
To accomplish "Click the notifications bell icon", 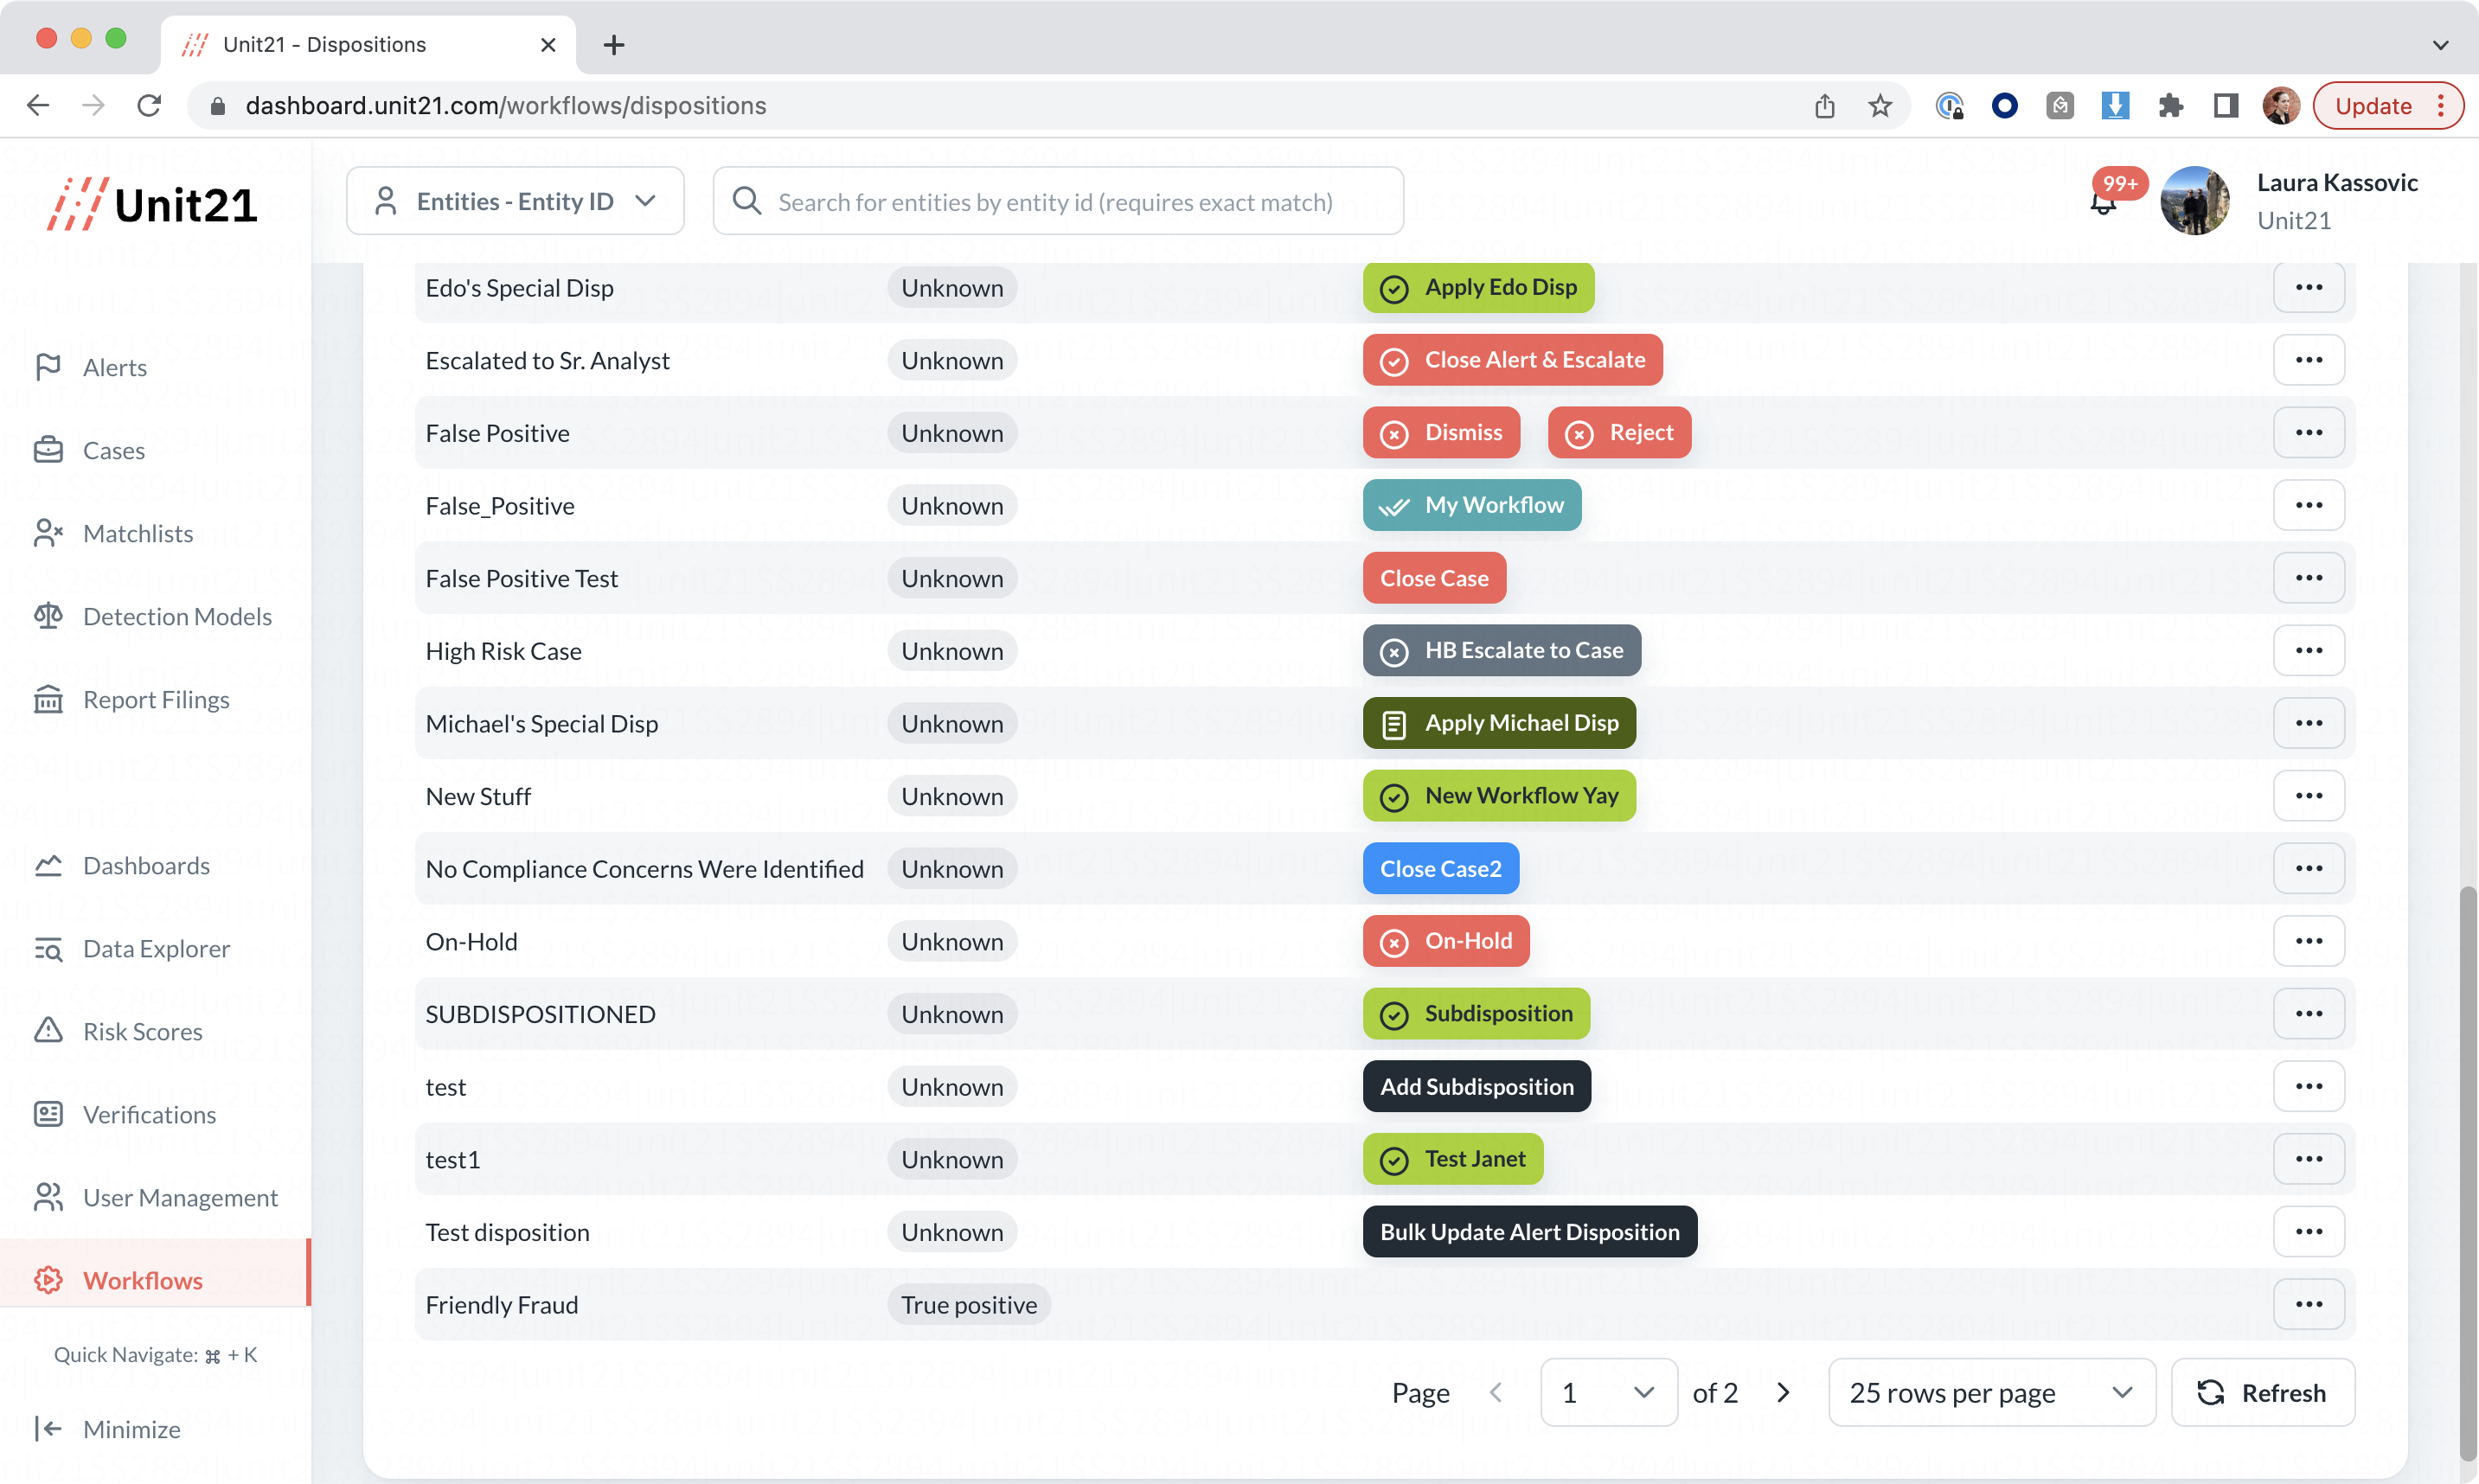I will (x=2102, y=204).
